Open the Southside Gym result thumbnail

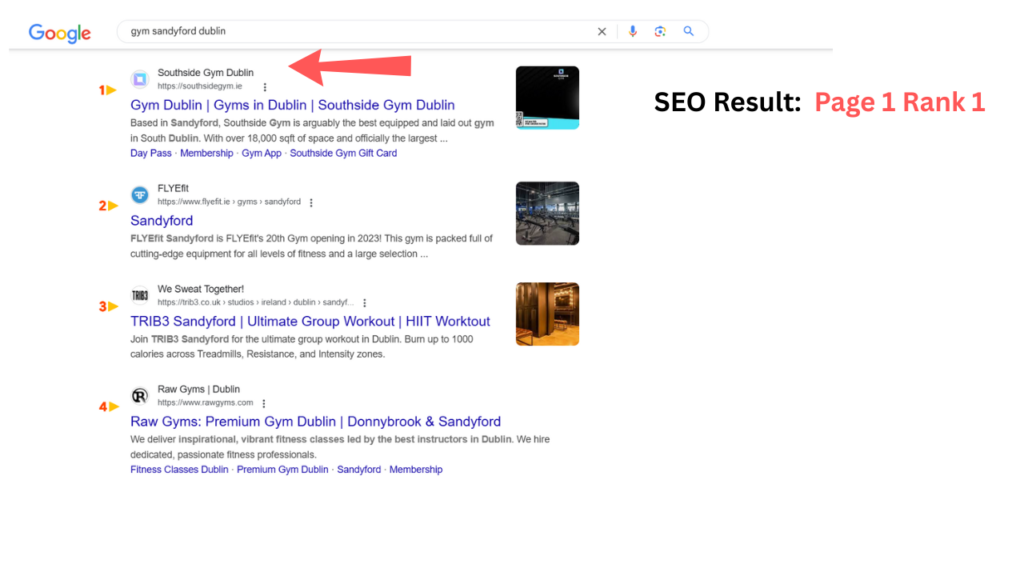click(x=547, y=96)
